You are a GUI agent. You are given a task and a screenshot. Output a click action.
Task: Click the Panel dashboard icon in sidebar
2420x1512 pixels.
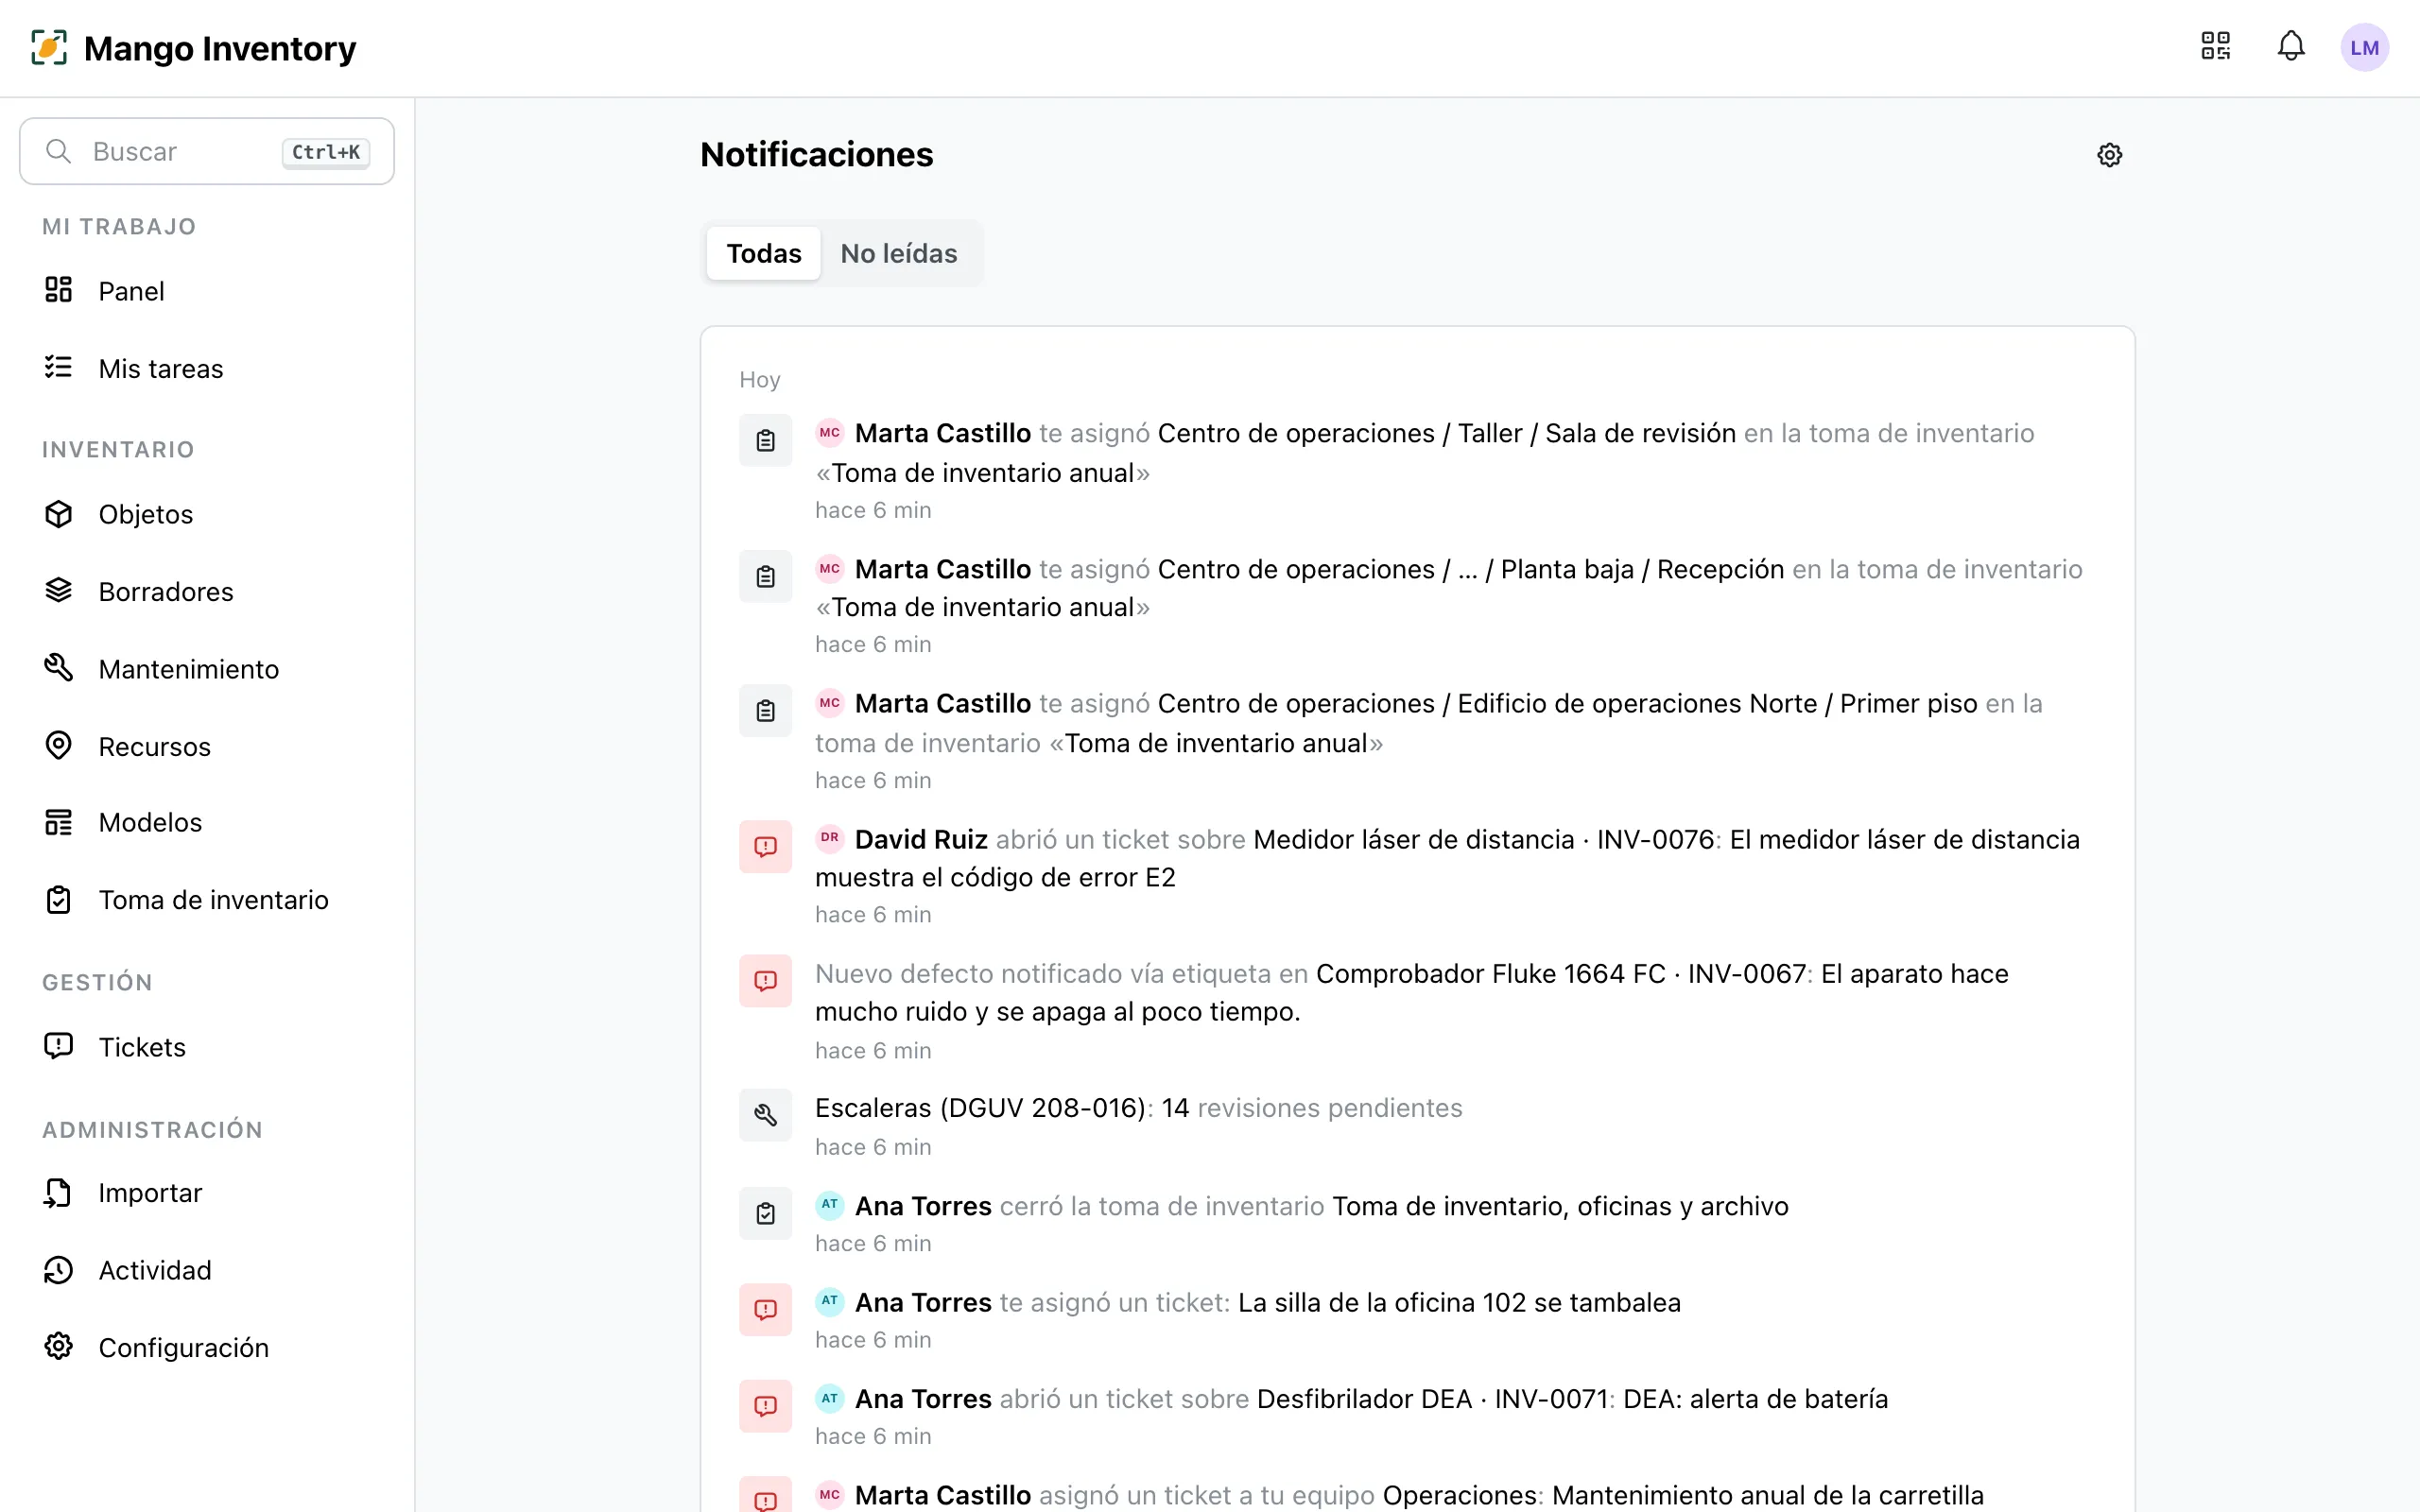click(x=59, y=290)
